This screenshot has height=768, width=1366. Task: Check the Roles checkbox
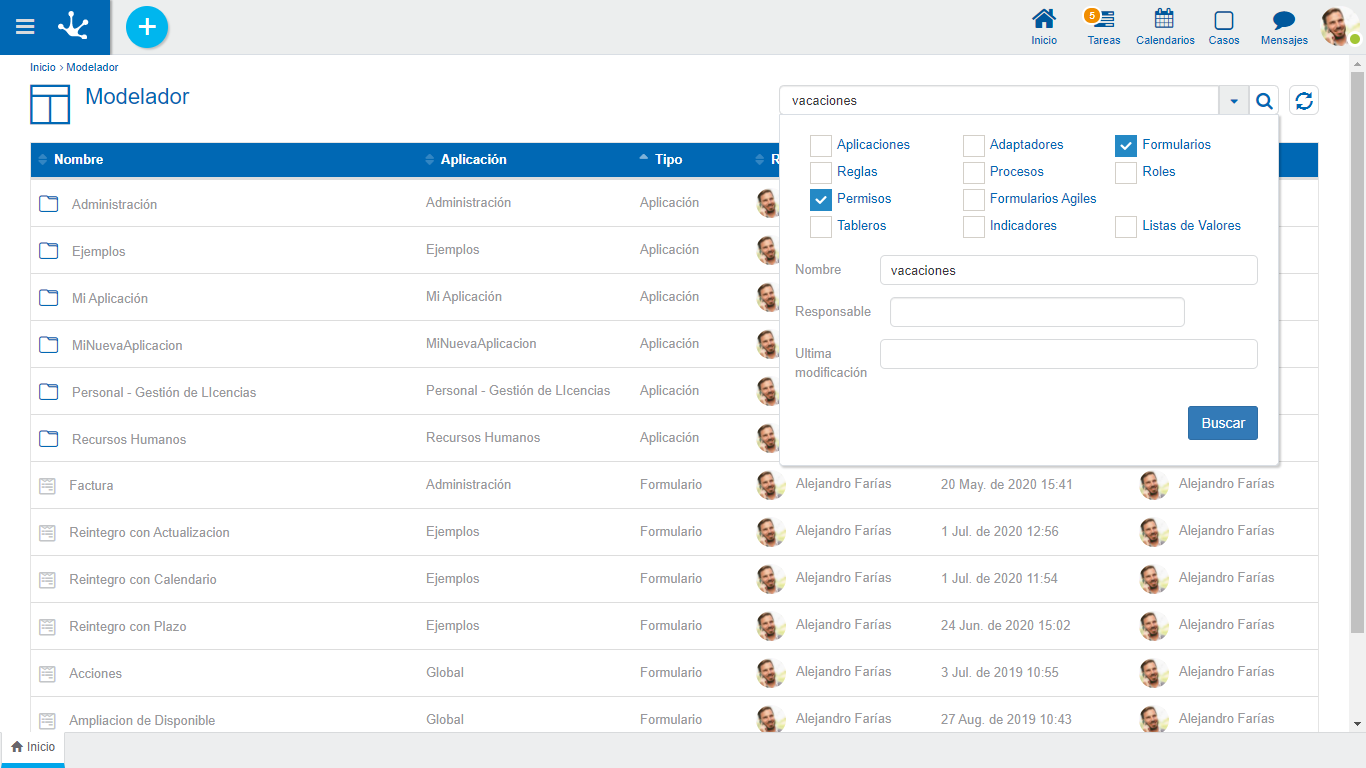pyautogui.click(x=1126, y=172)
